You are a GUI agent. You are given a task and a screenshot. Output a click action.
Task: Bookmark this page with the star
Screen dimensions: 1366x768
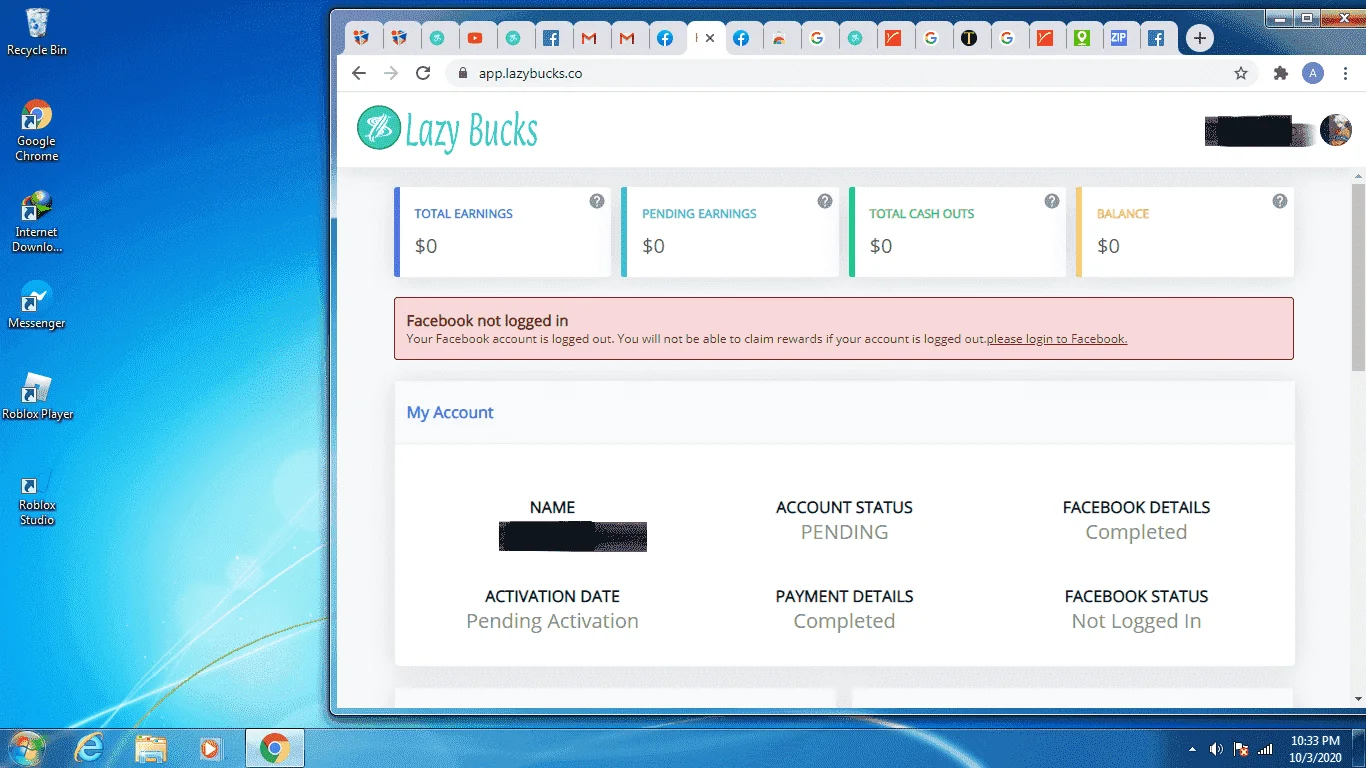[1241, 73]
